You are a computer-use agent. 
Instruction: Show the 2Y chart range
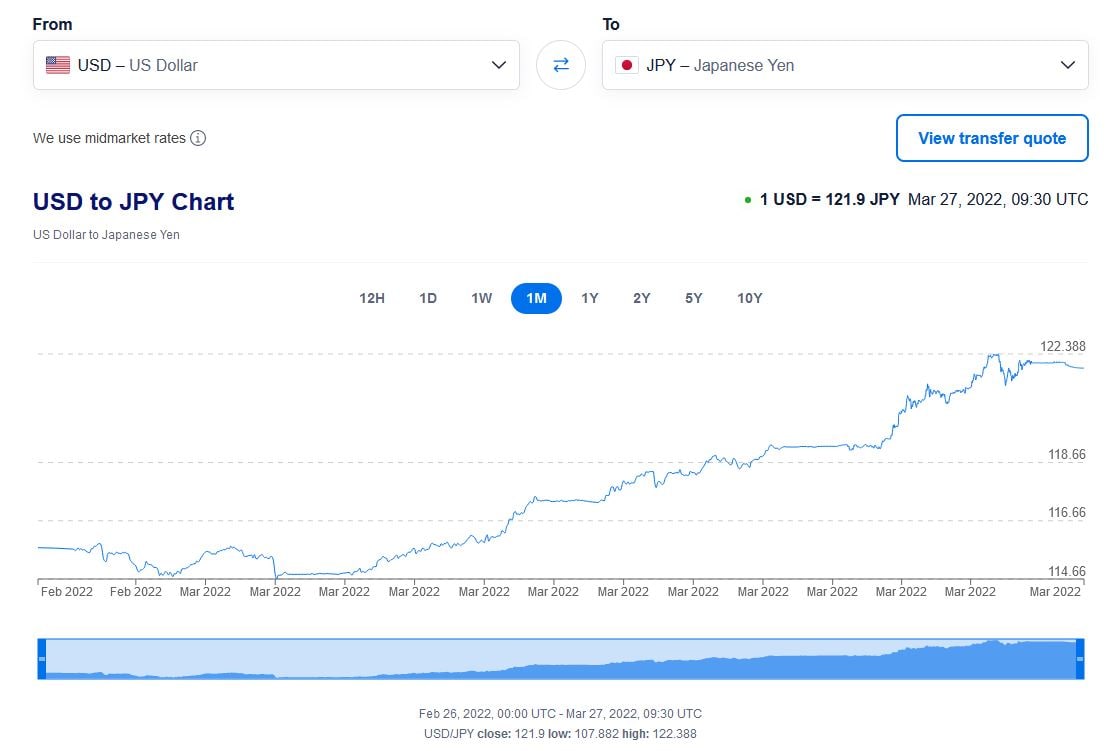click(x=642, y=298)
